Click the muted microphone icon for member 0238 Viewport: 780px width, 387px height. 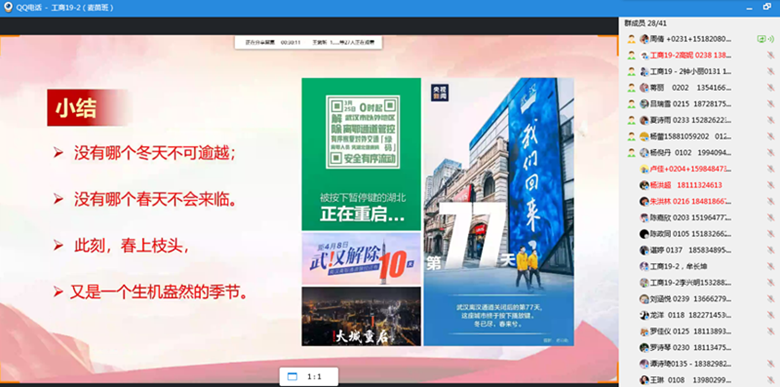[x=771, y=55]
